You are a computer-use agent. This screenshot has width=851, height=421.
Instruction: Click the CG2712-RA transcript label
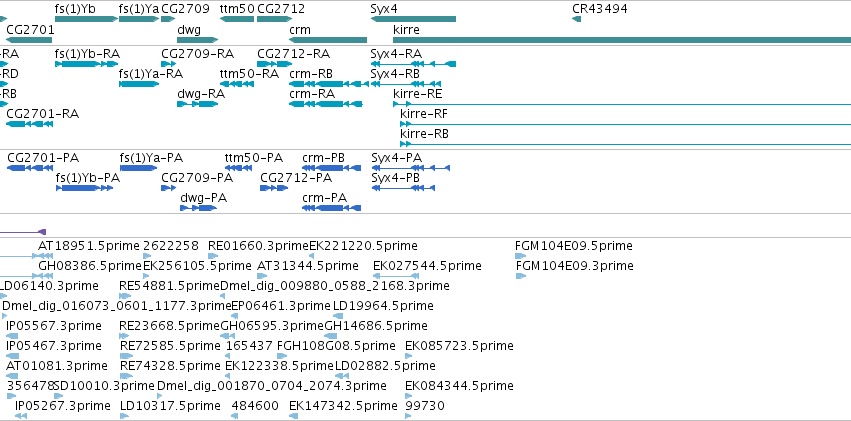point(294,54)
